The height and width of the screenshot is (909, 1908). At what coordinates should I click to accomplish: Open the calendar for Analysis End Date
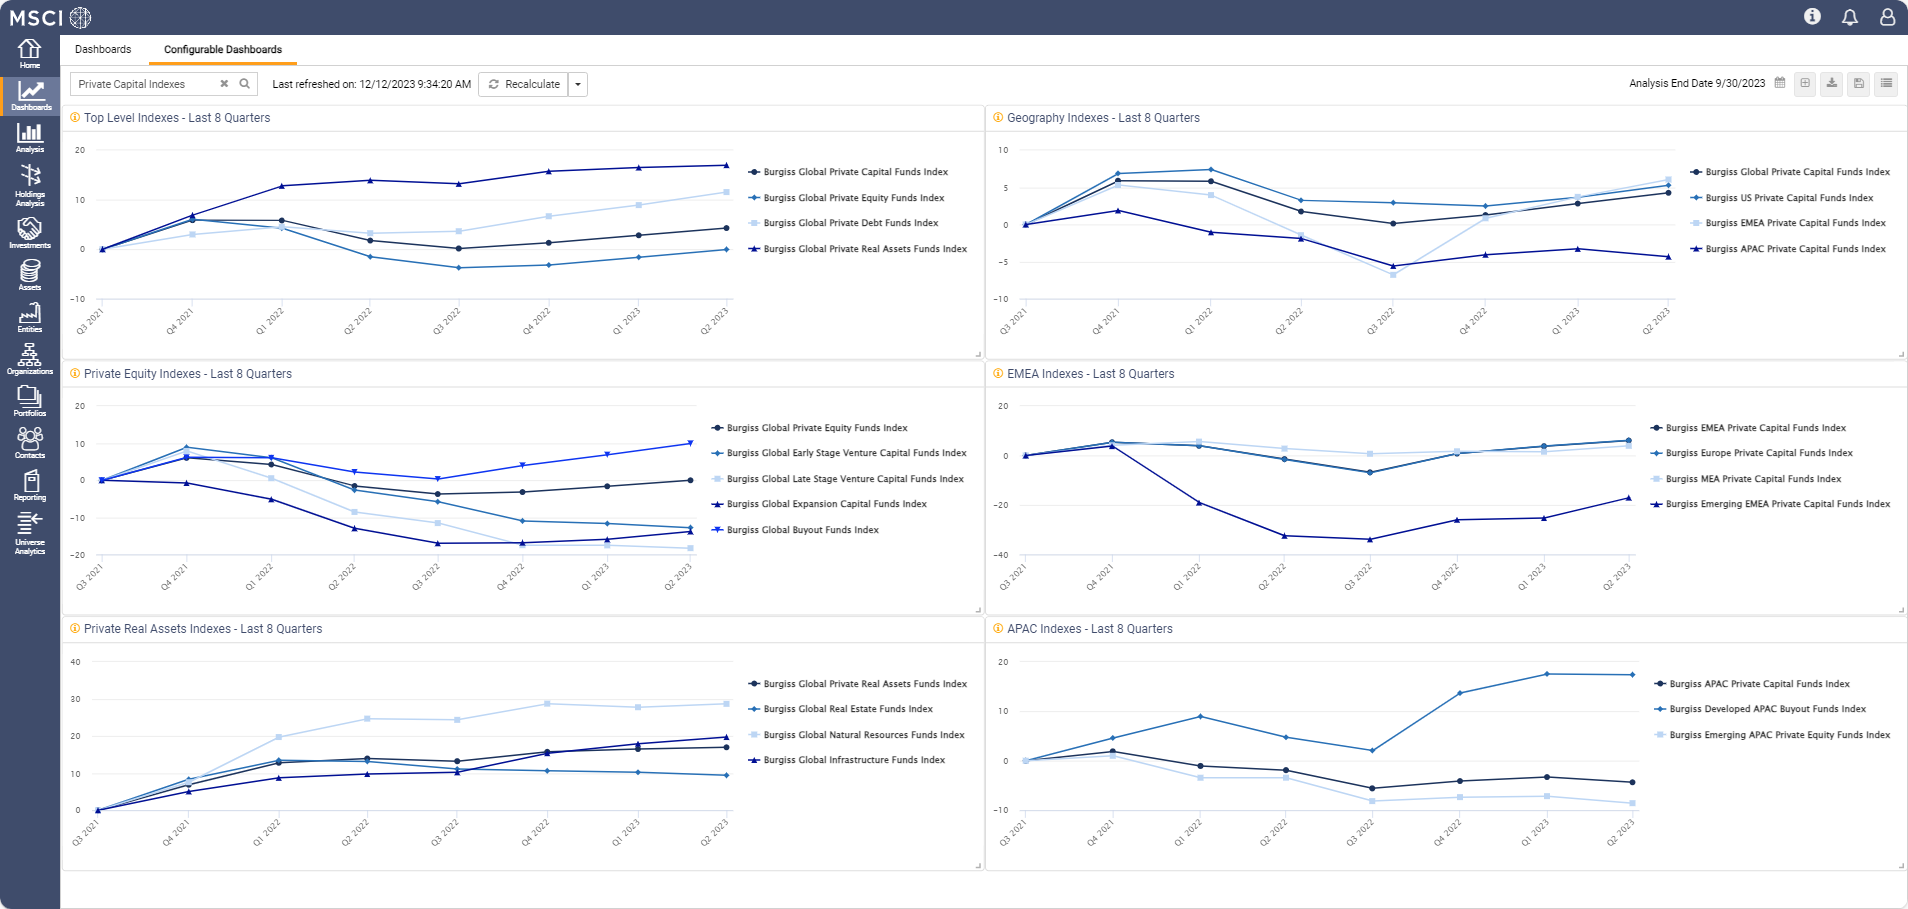(x=1780, y=84)
